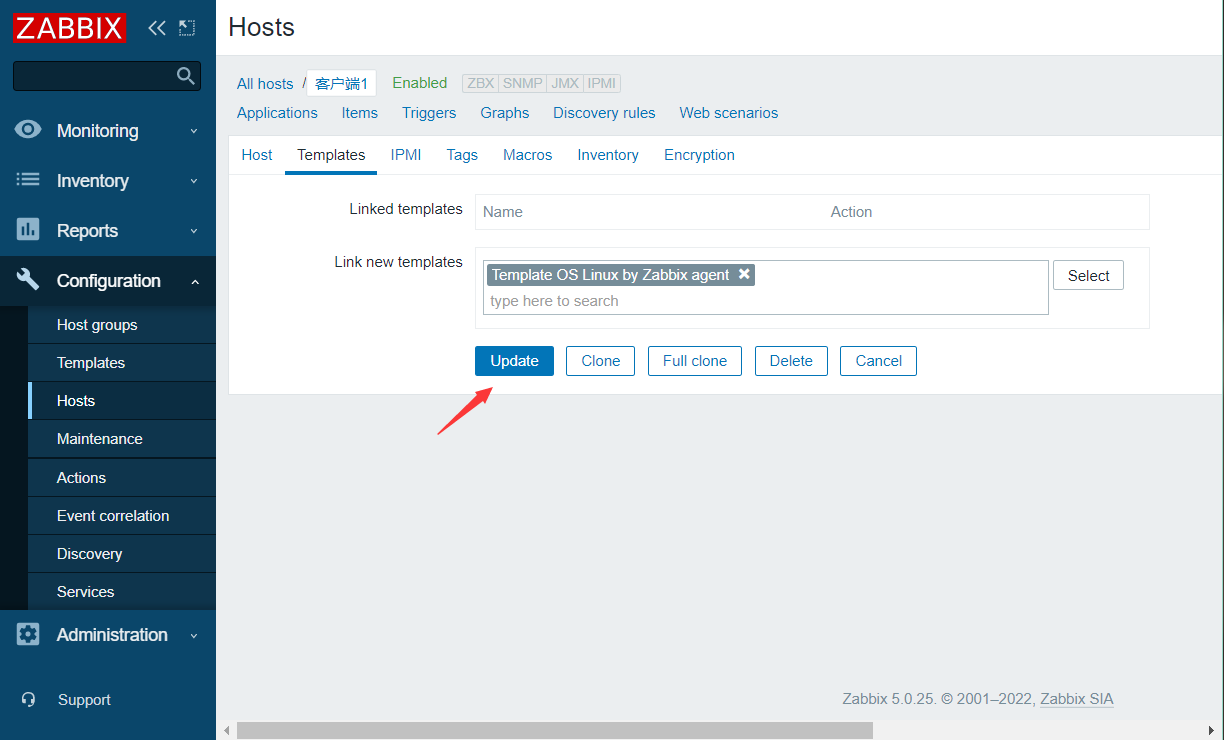The height and width of the screenshot is (740, 1224).
Task: Click the SNMP availability indicator
Action: click(x=522, y=84)
